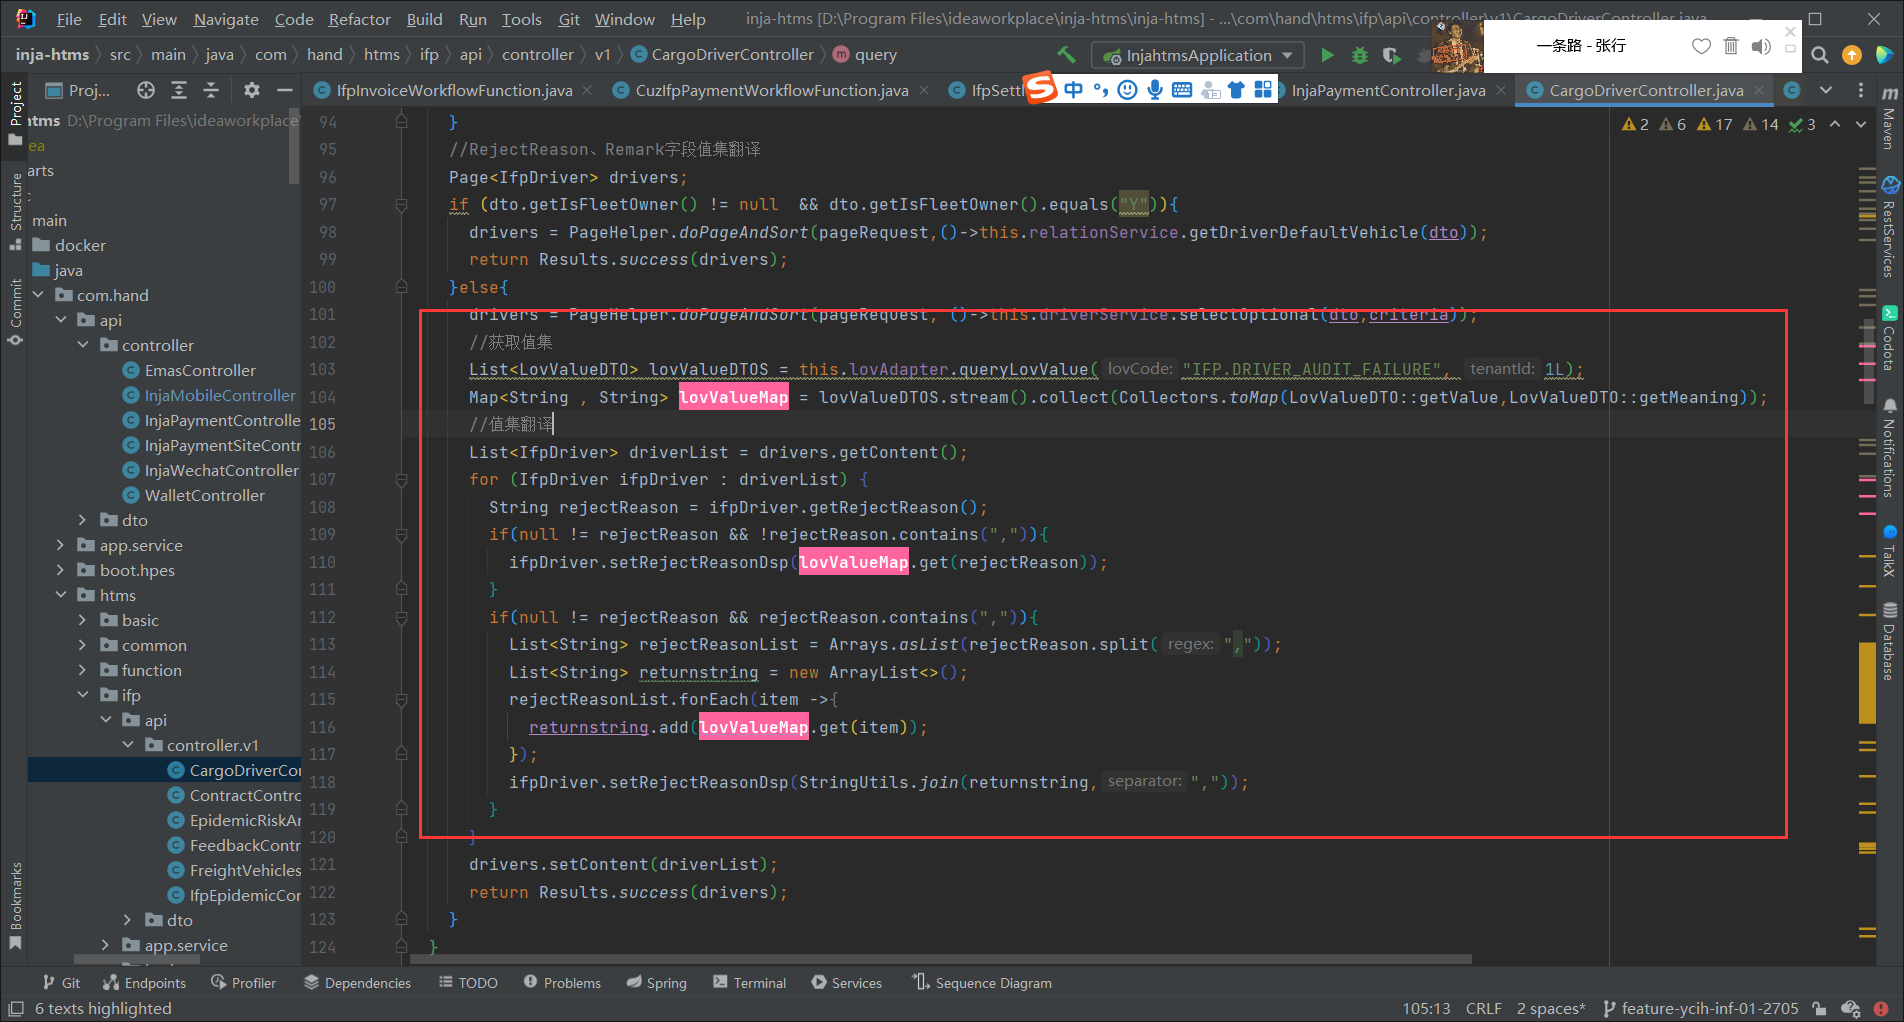The height and width of the screenshot is (1022, 1904).
Task: Open the Terminal tool window
Action: 749,982
